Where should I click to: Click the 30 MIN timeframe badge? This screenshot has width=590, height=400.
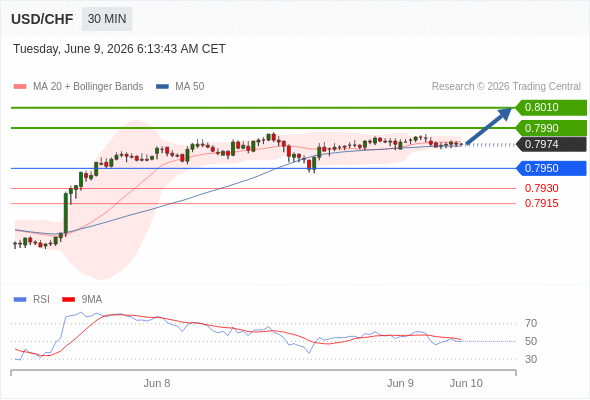coord(107,19)
